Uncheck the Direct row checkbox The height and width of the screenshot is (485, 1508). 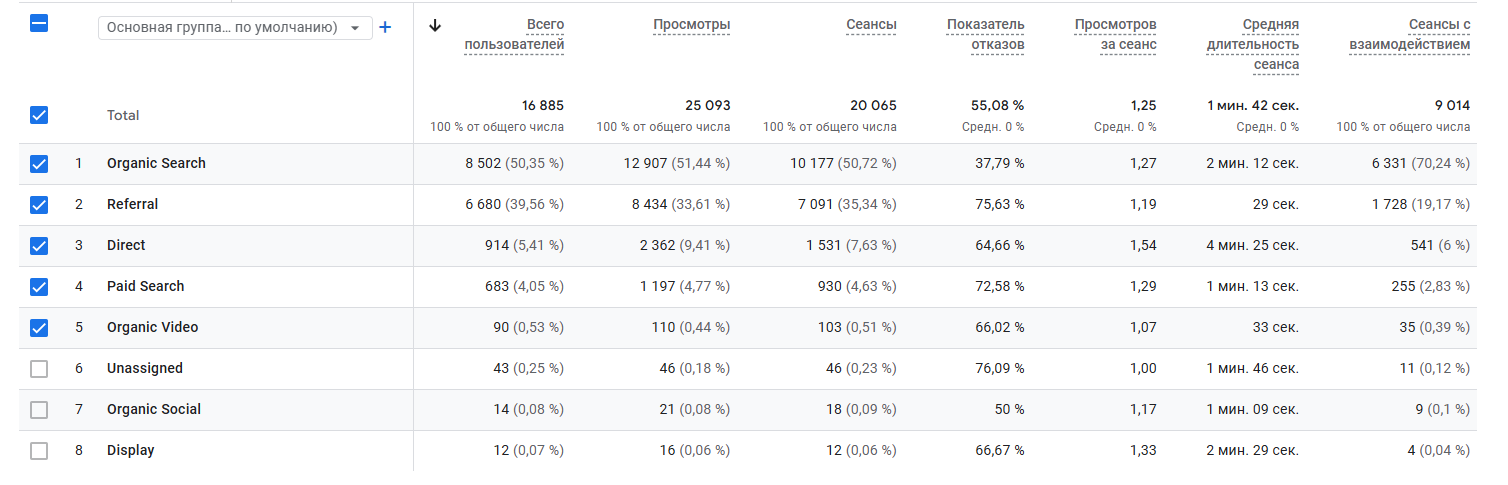39,246
